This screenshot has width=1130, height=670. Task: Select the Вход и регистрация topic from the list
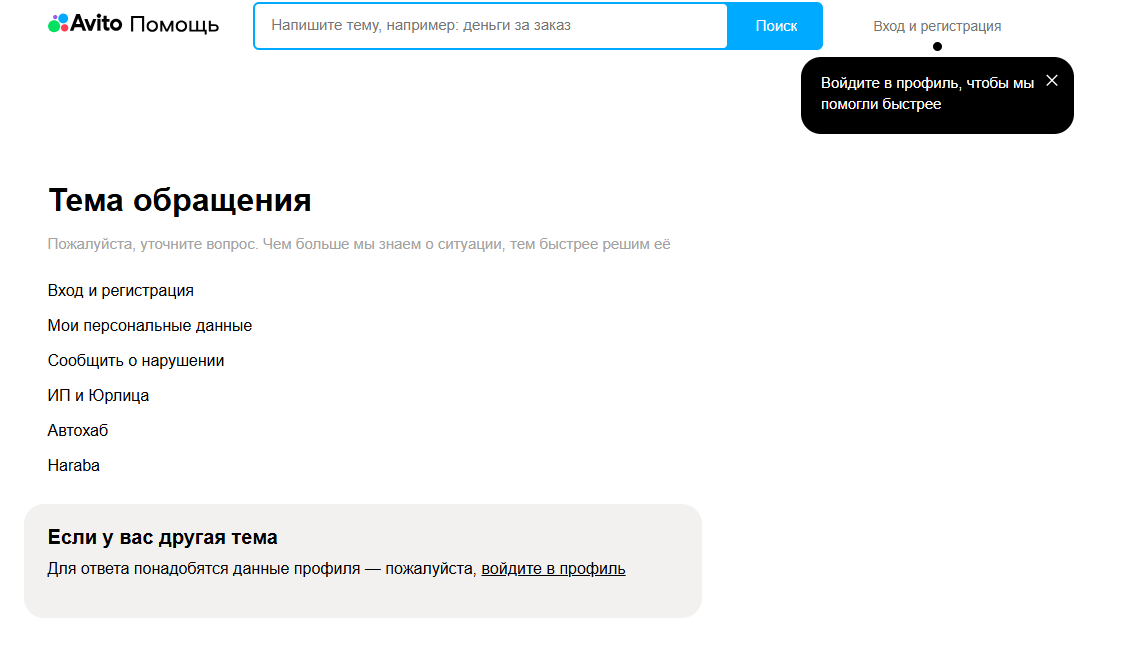120,291
